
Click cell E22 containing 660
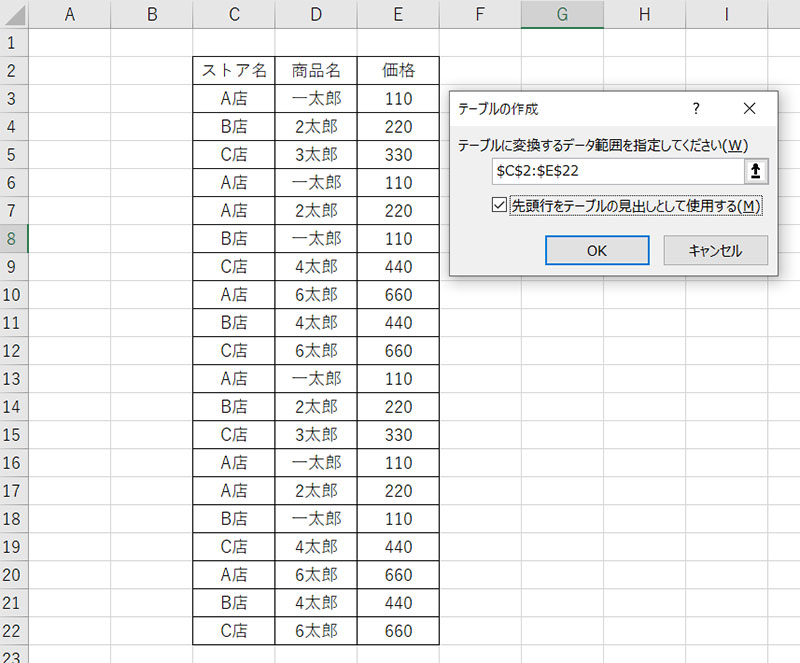[398, 631]
